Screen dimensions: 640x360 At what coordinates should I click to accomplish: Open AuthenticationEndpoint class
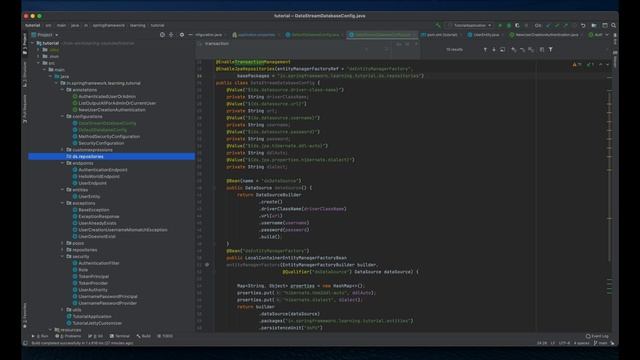[x=100, y=170]
